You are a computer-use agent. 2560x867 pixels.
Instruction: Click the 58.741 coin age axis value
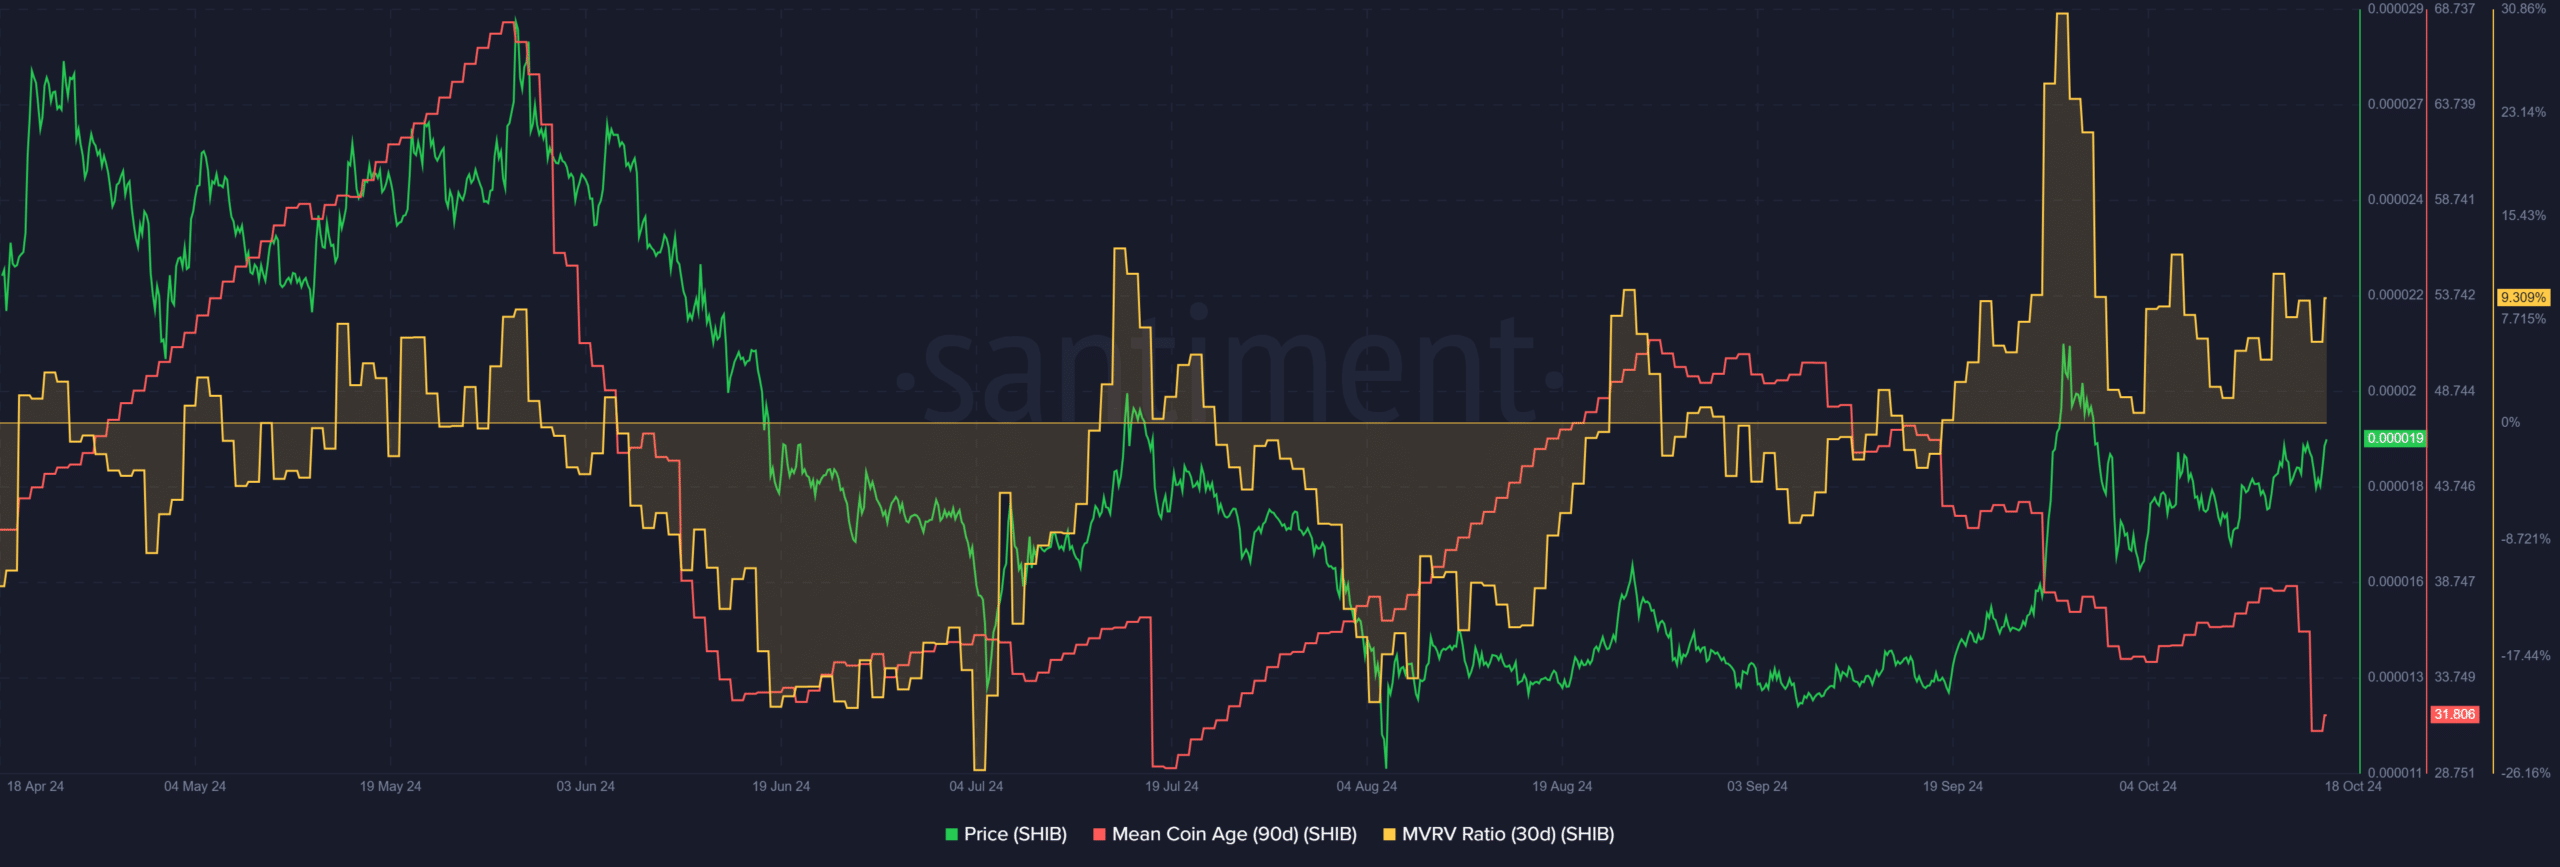2455,199
